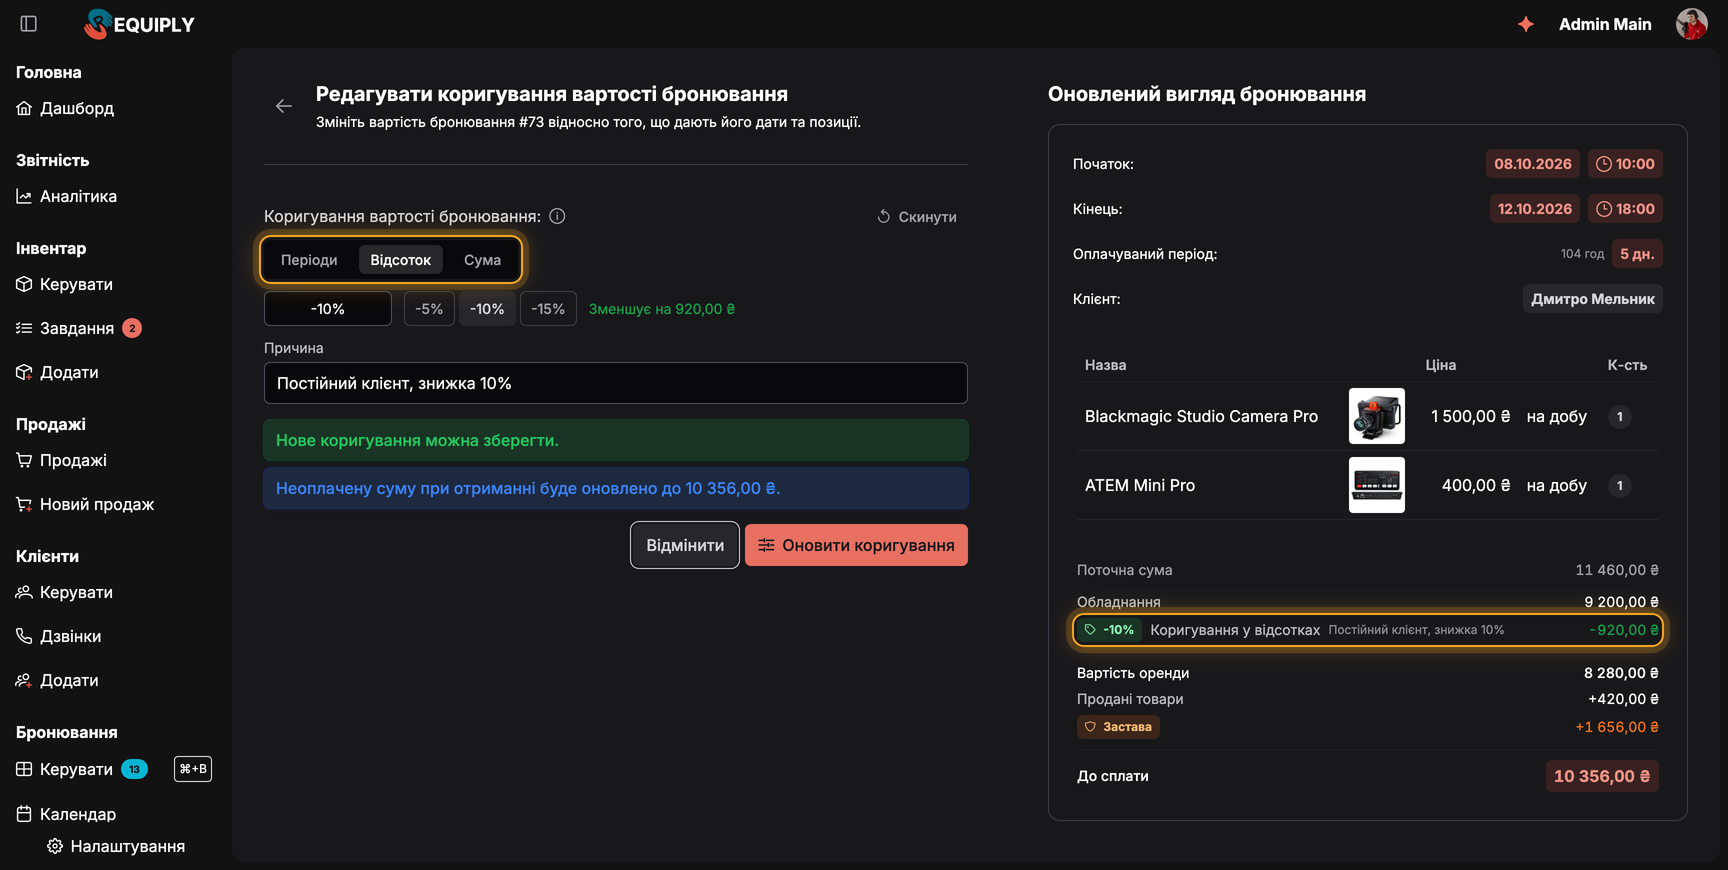Click the Equiply logo
1728x870 pixels.
[140, 24]
